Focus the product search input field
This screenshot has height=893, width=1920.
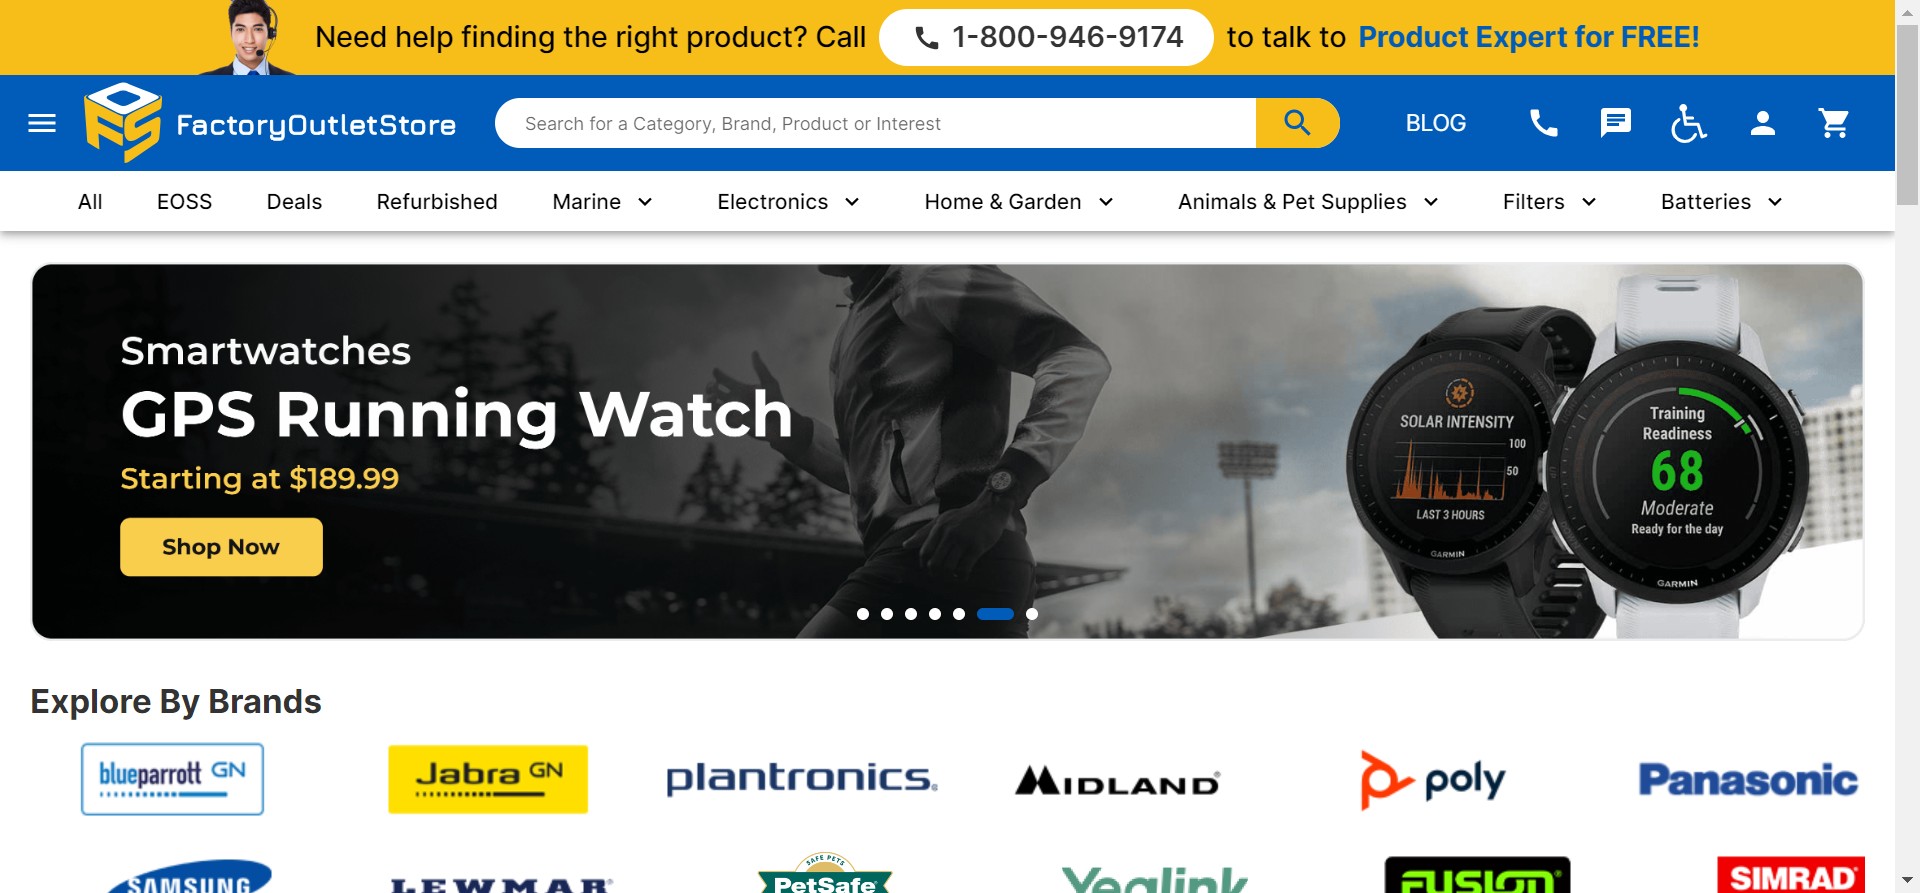(876, 123)
